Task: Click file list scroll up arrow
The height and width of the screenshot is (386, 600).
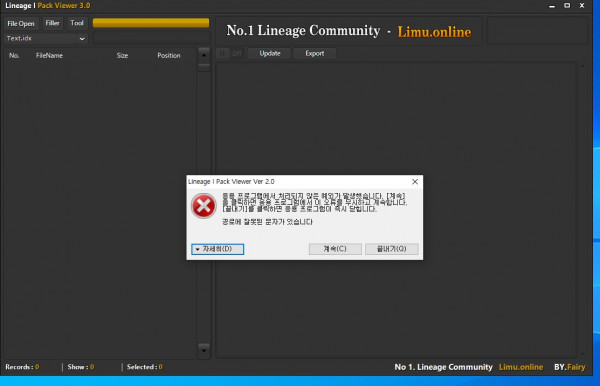Action: (x=204, y=55)
